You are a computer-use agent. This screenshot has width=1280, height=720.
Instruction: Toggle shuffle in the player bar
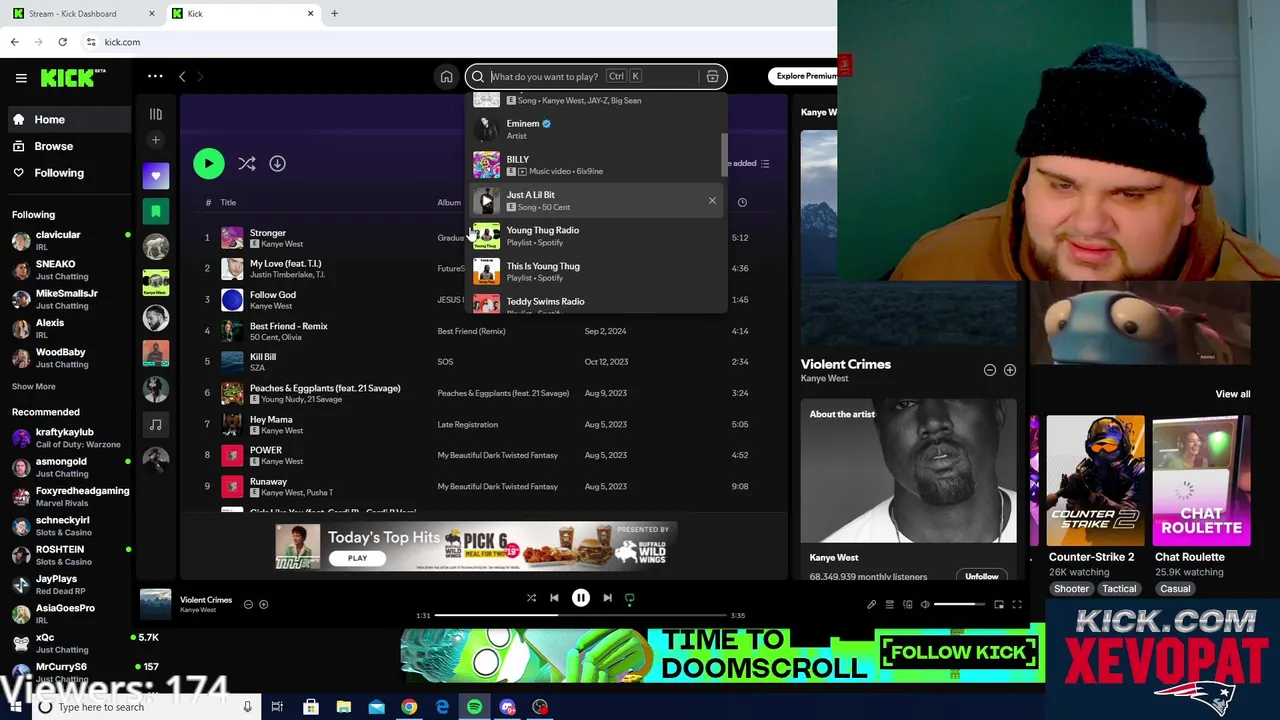pos(531,598)
